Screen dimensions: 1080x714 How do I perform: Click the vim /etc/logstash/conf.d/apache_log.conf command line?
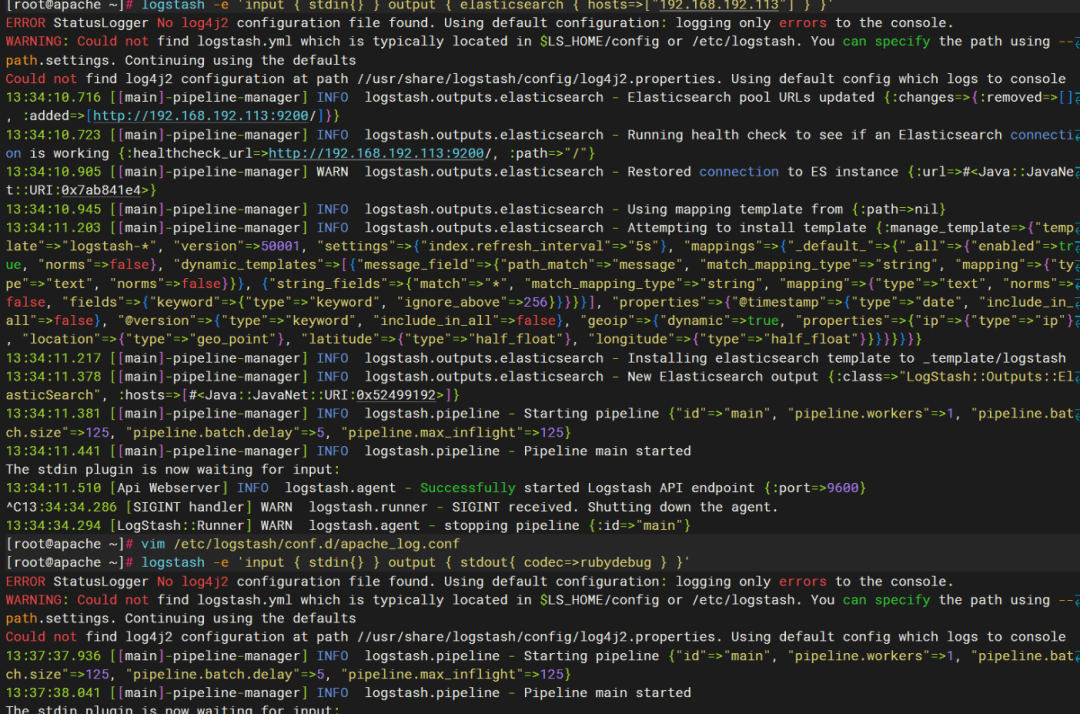click(x=300, y=544)
